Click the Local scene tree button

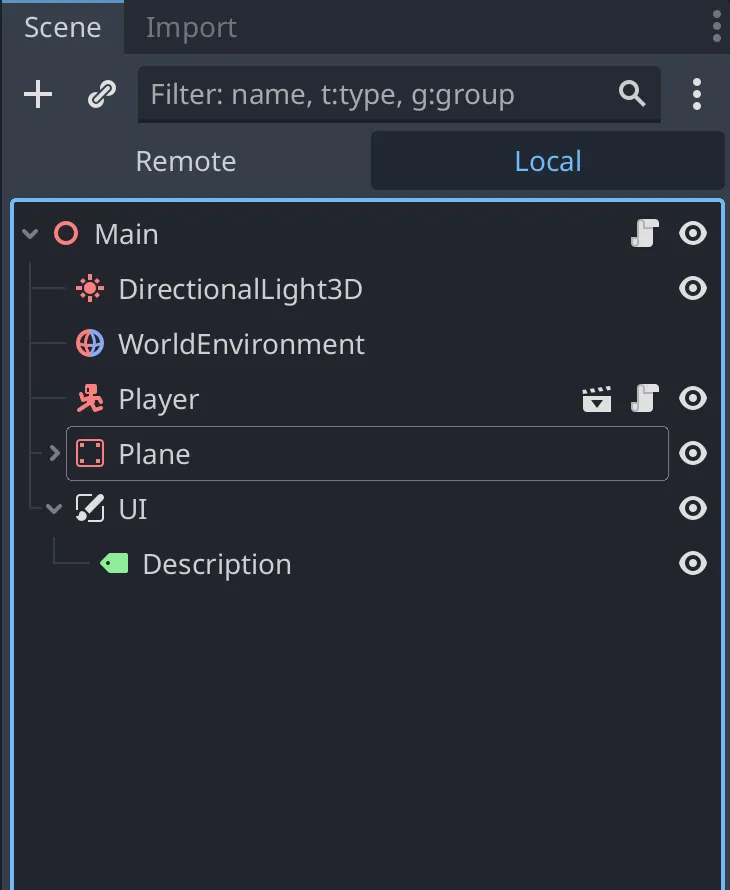(547, 161)
